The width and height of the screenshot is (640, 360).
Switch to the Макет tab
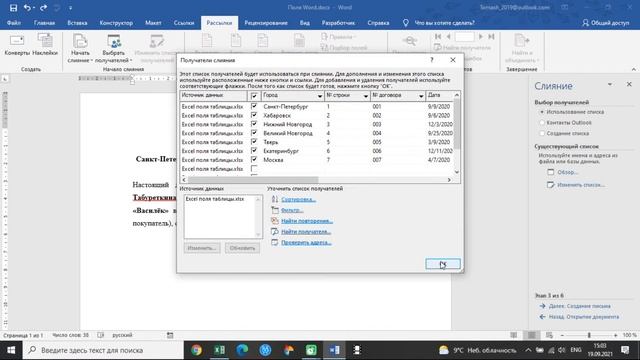(153, 23)
